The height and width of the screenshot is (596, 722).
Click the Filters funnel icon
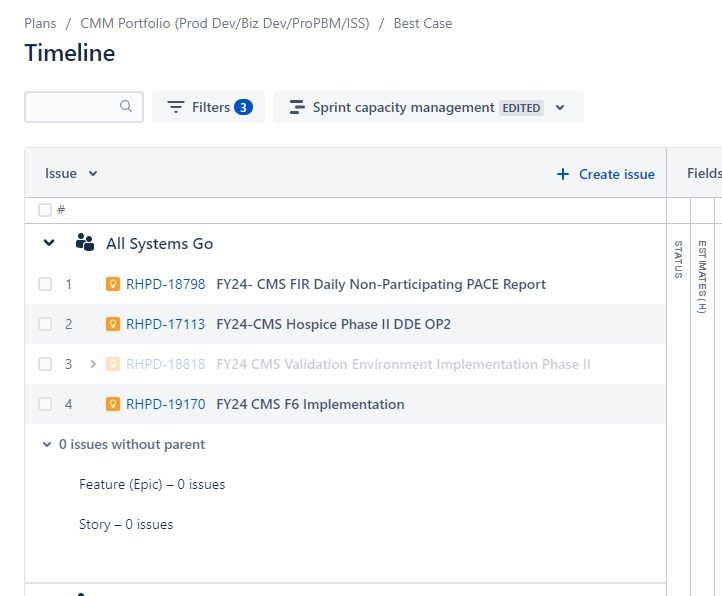point(175,107)
